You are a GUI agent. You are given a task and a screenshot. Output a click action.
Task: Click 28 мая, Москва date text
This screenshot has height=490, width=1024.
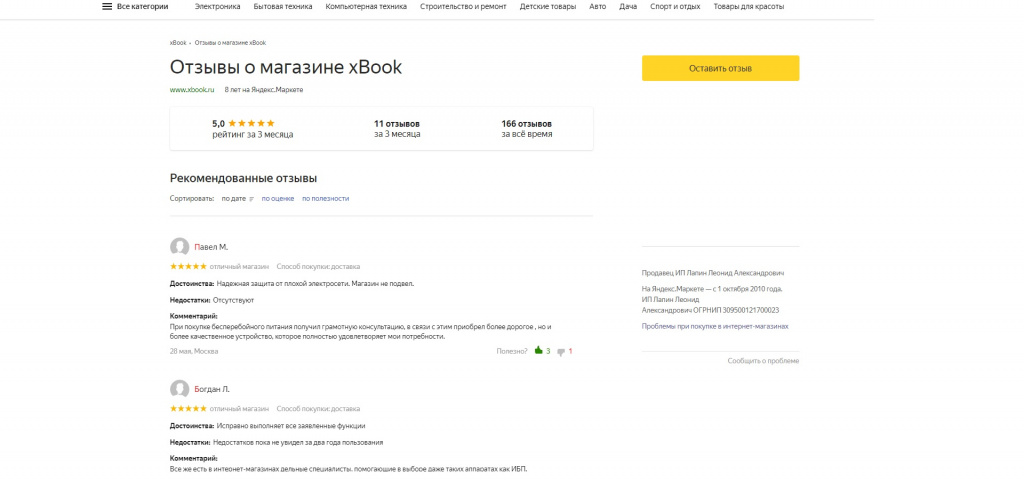click(194, 351)
